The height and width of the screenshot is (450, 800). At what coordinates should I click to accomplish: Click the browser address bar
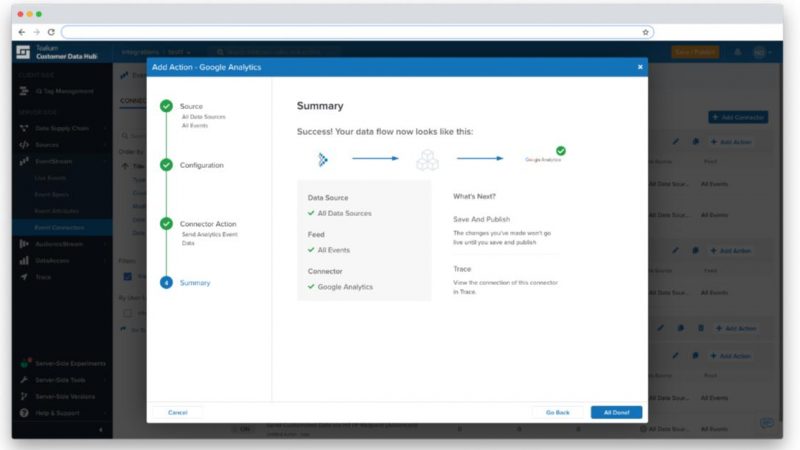(x=350, y=32)
